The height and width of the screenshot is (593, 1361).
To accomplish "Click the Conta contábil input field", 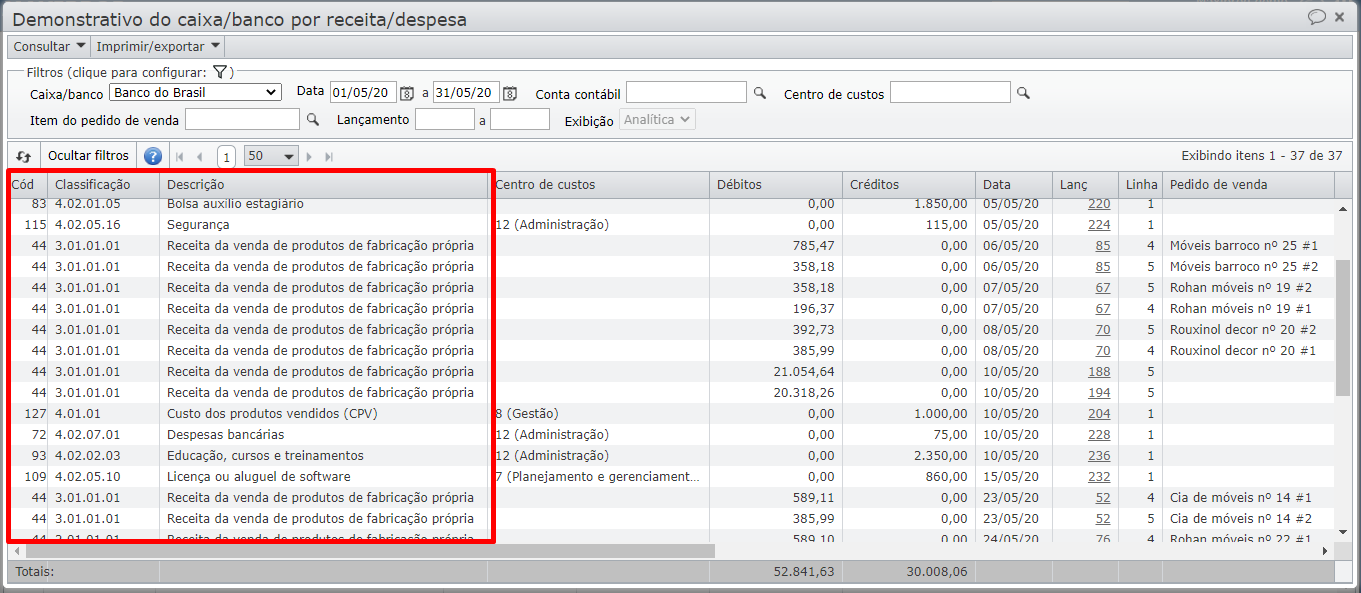I will 686,92.
